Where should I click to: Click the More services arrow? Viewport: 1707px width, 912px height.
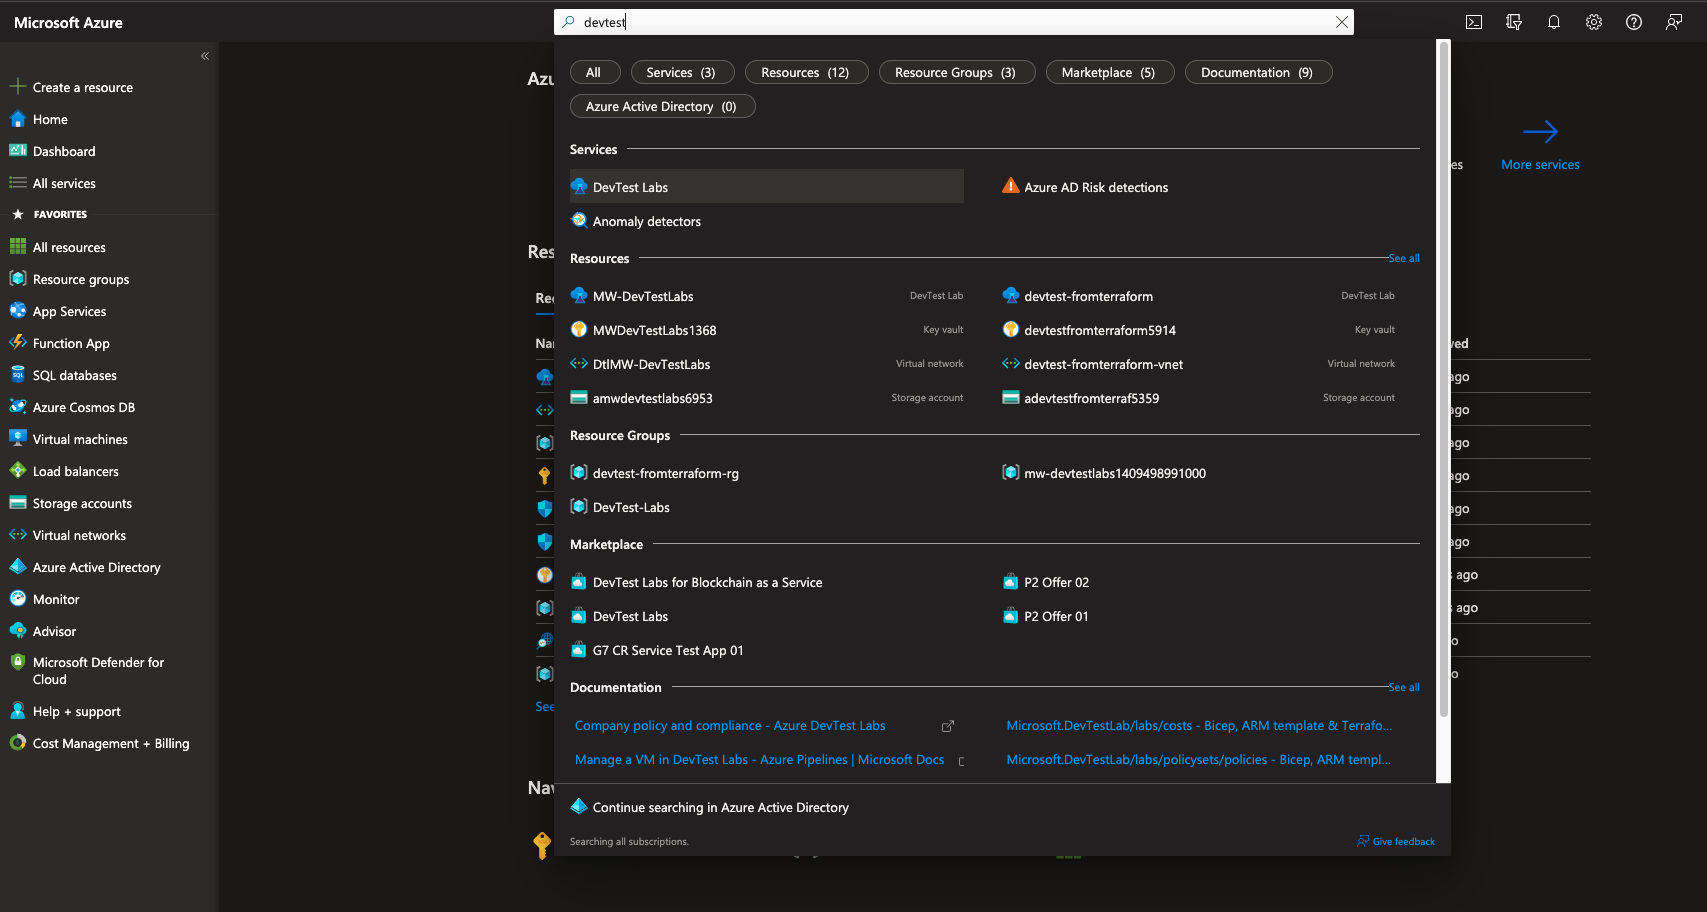(x=1540, y=131)
